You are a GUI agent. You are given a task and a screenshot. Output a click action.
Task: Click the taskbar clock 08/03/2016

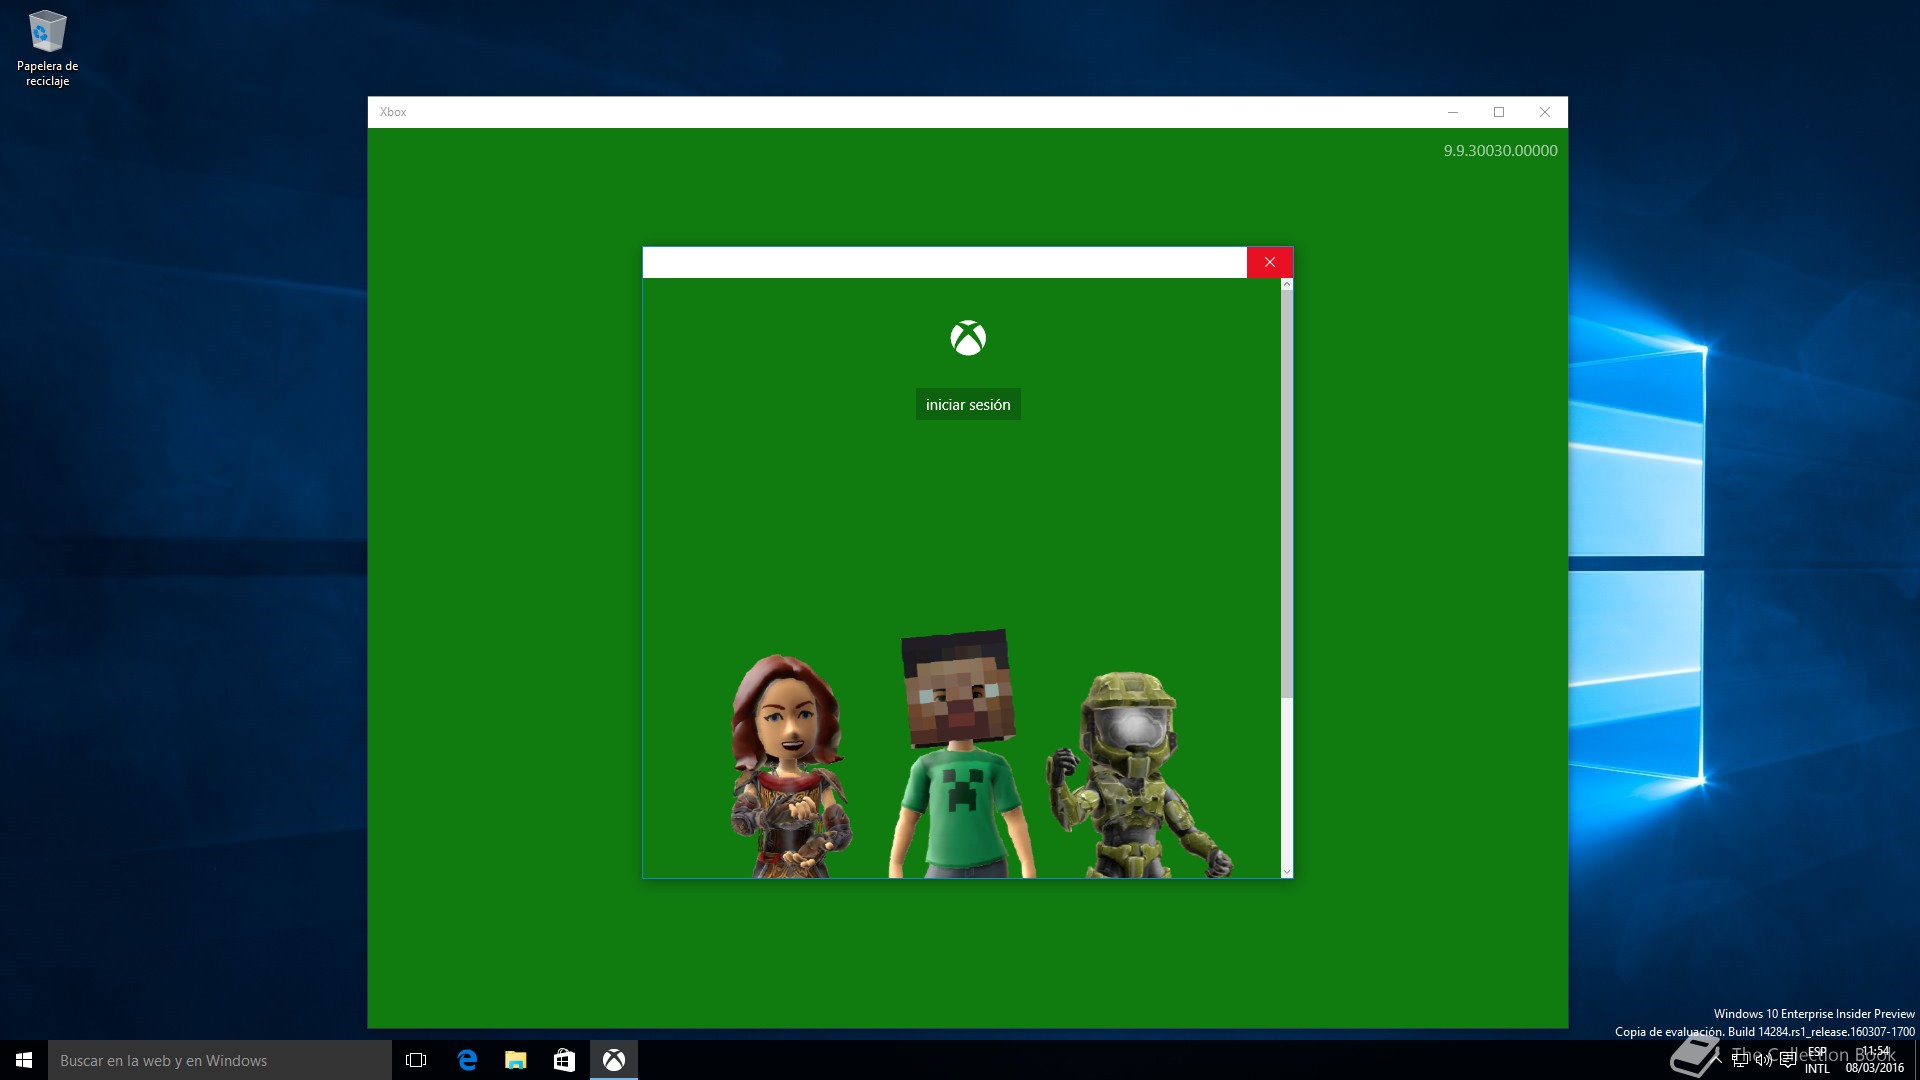pyautogui.click(x=1875, y=1060)
